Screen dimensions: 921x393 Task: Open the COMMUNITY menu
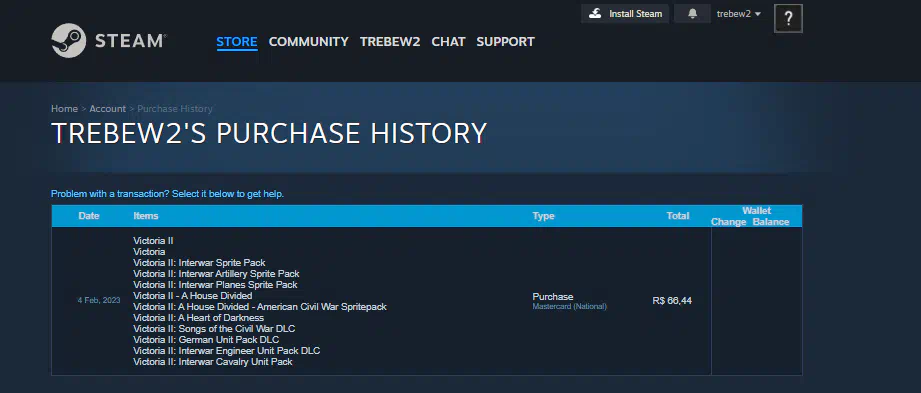(x=308, y=42)
